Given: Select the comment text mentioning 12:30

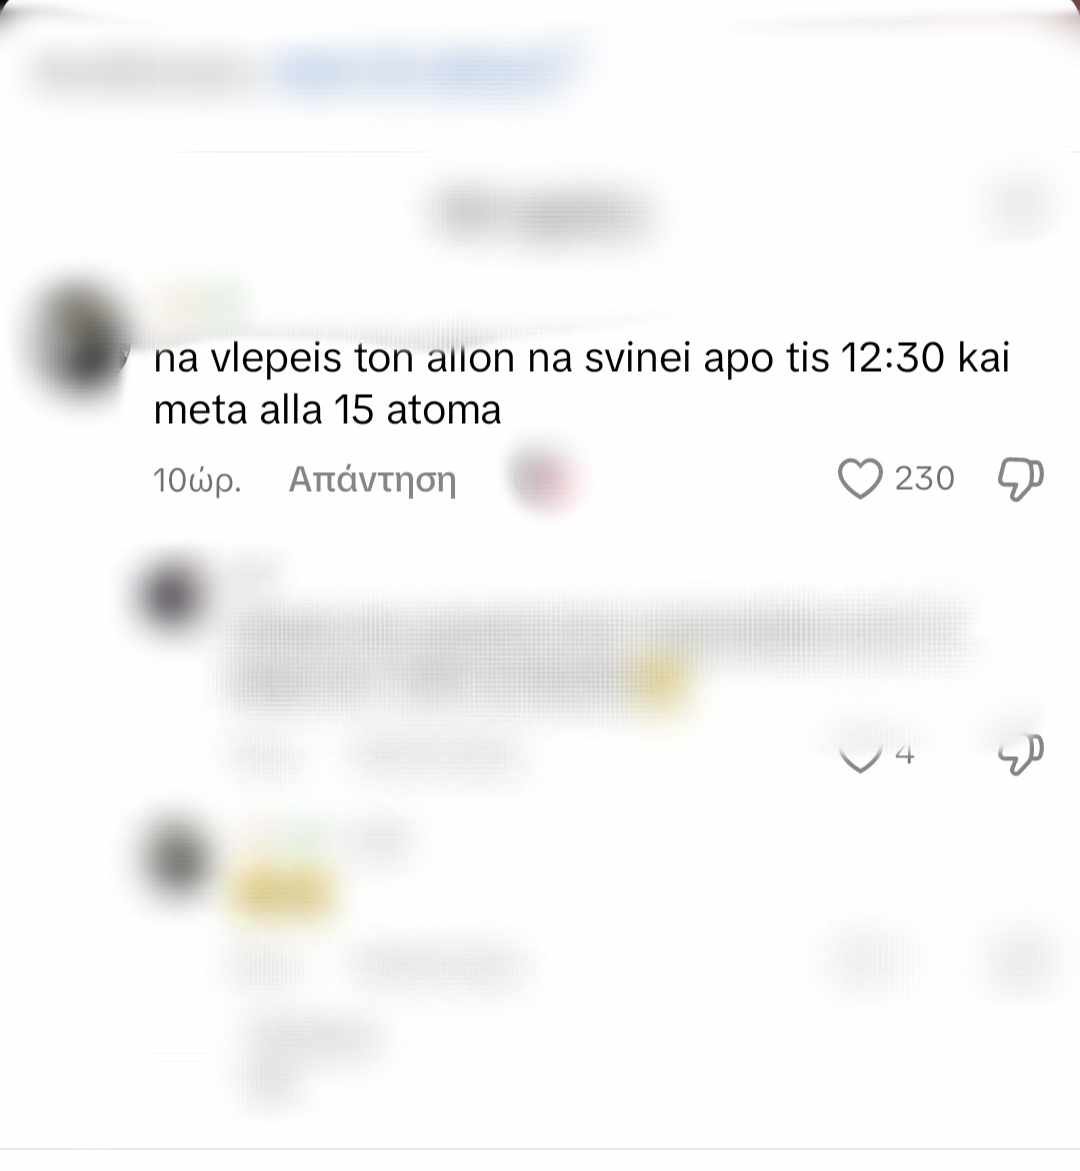Looking at the screenshot, I should pyautogui.click(x=581, y=383).
